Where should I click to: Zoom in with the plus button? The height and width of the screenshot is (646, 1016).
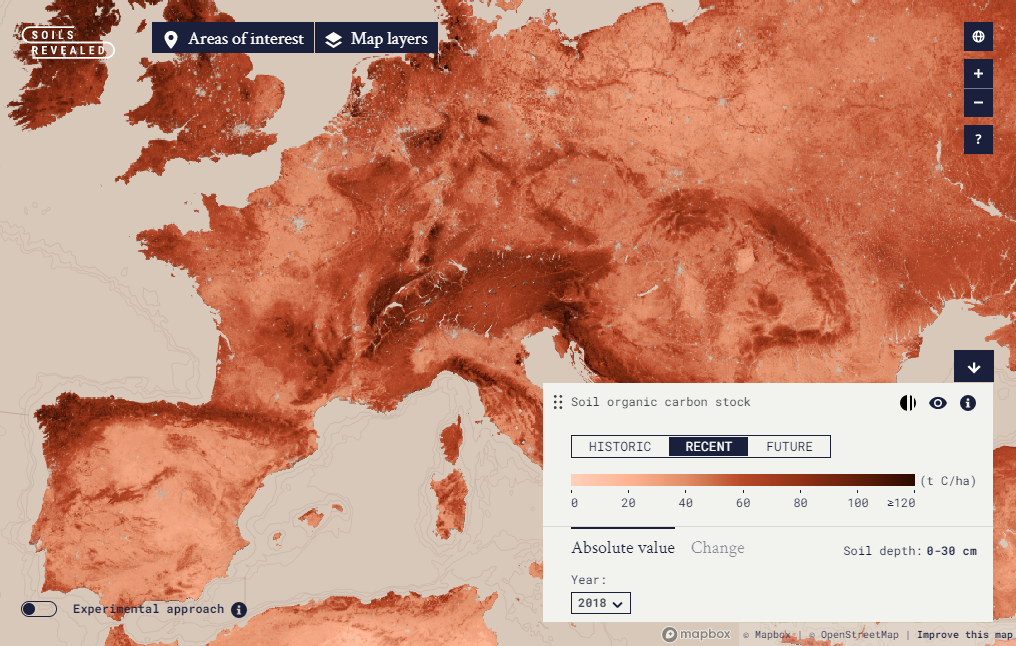click(978, 73)
